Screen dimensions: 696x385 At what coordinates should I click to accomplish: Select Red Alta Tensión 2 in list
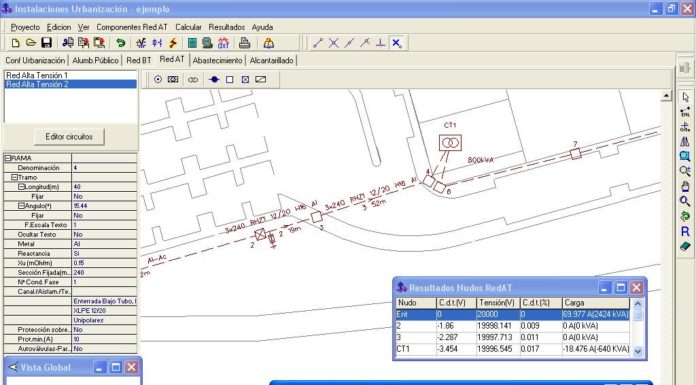click(x=71, y=84)
